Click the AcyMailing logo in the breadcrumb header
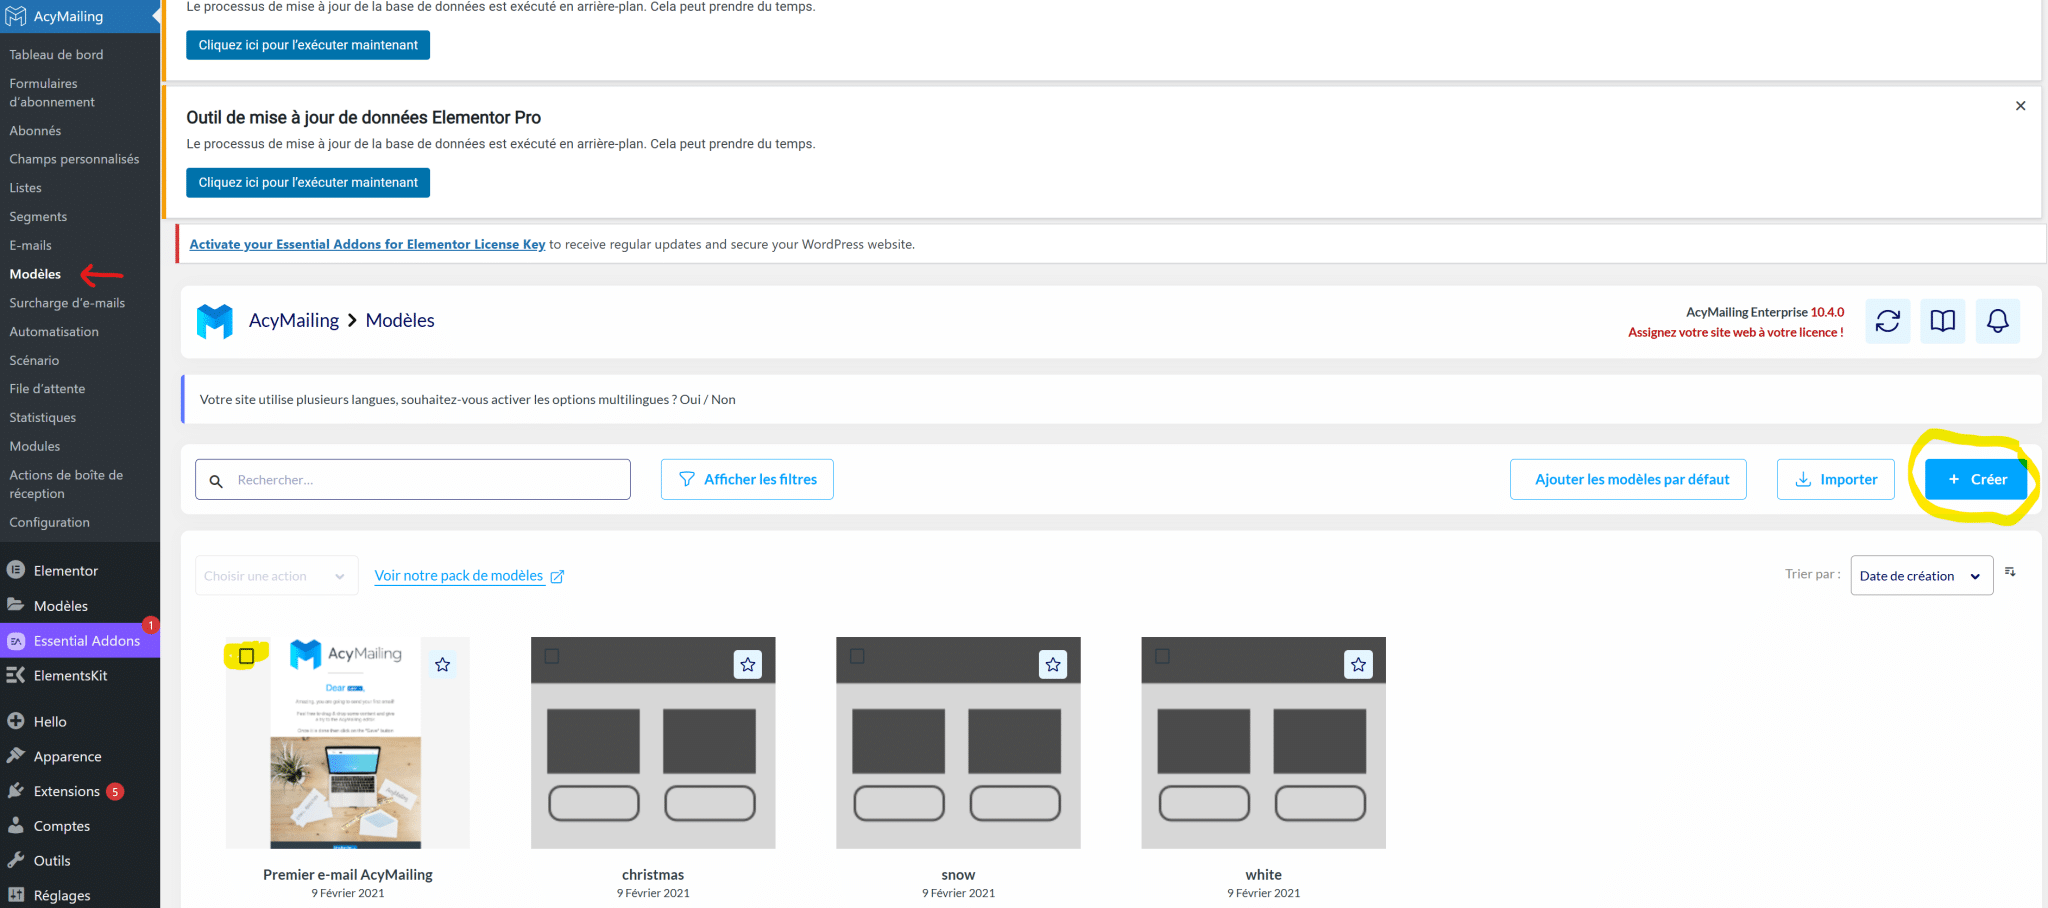 click(x=214, y=321)
